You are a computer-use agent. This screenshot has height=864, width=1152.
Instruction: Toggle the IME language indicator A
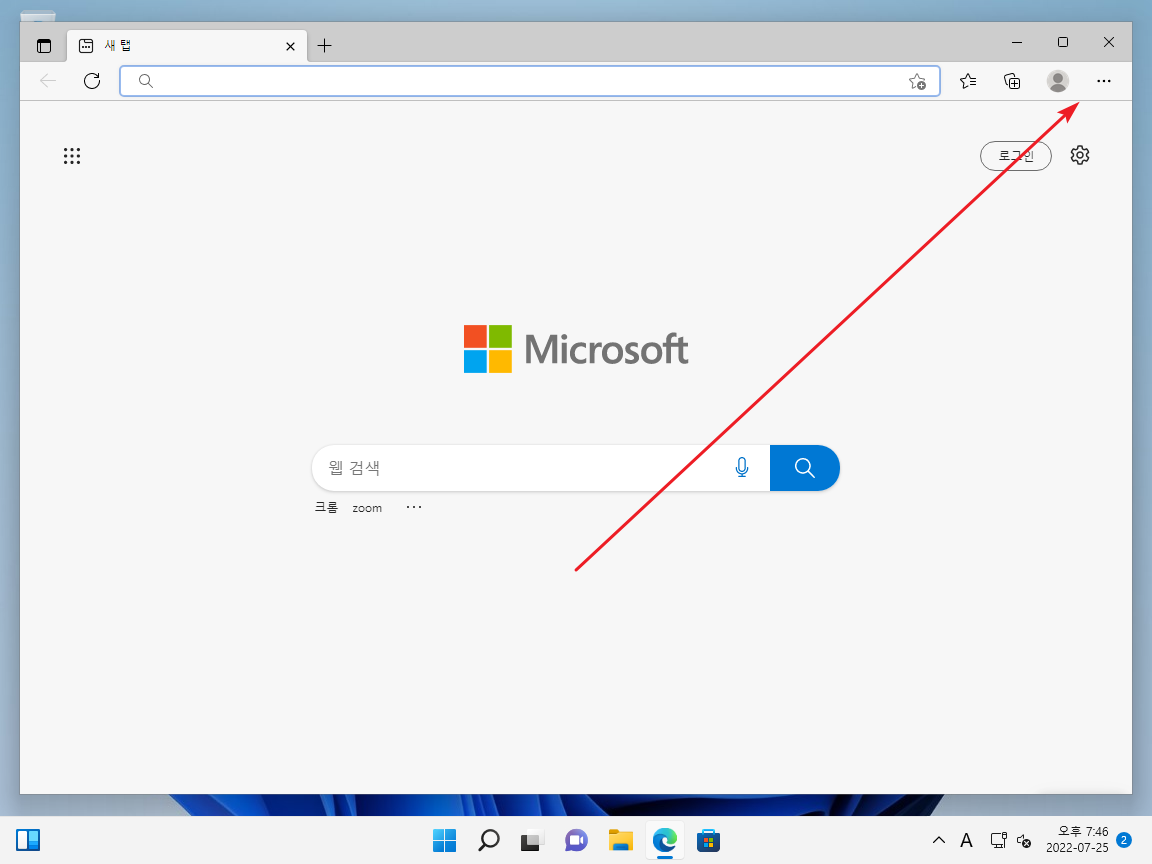pos(967,840)
